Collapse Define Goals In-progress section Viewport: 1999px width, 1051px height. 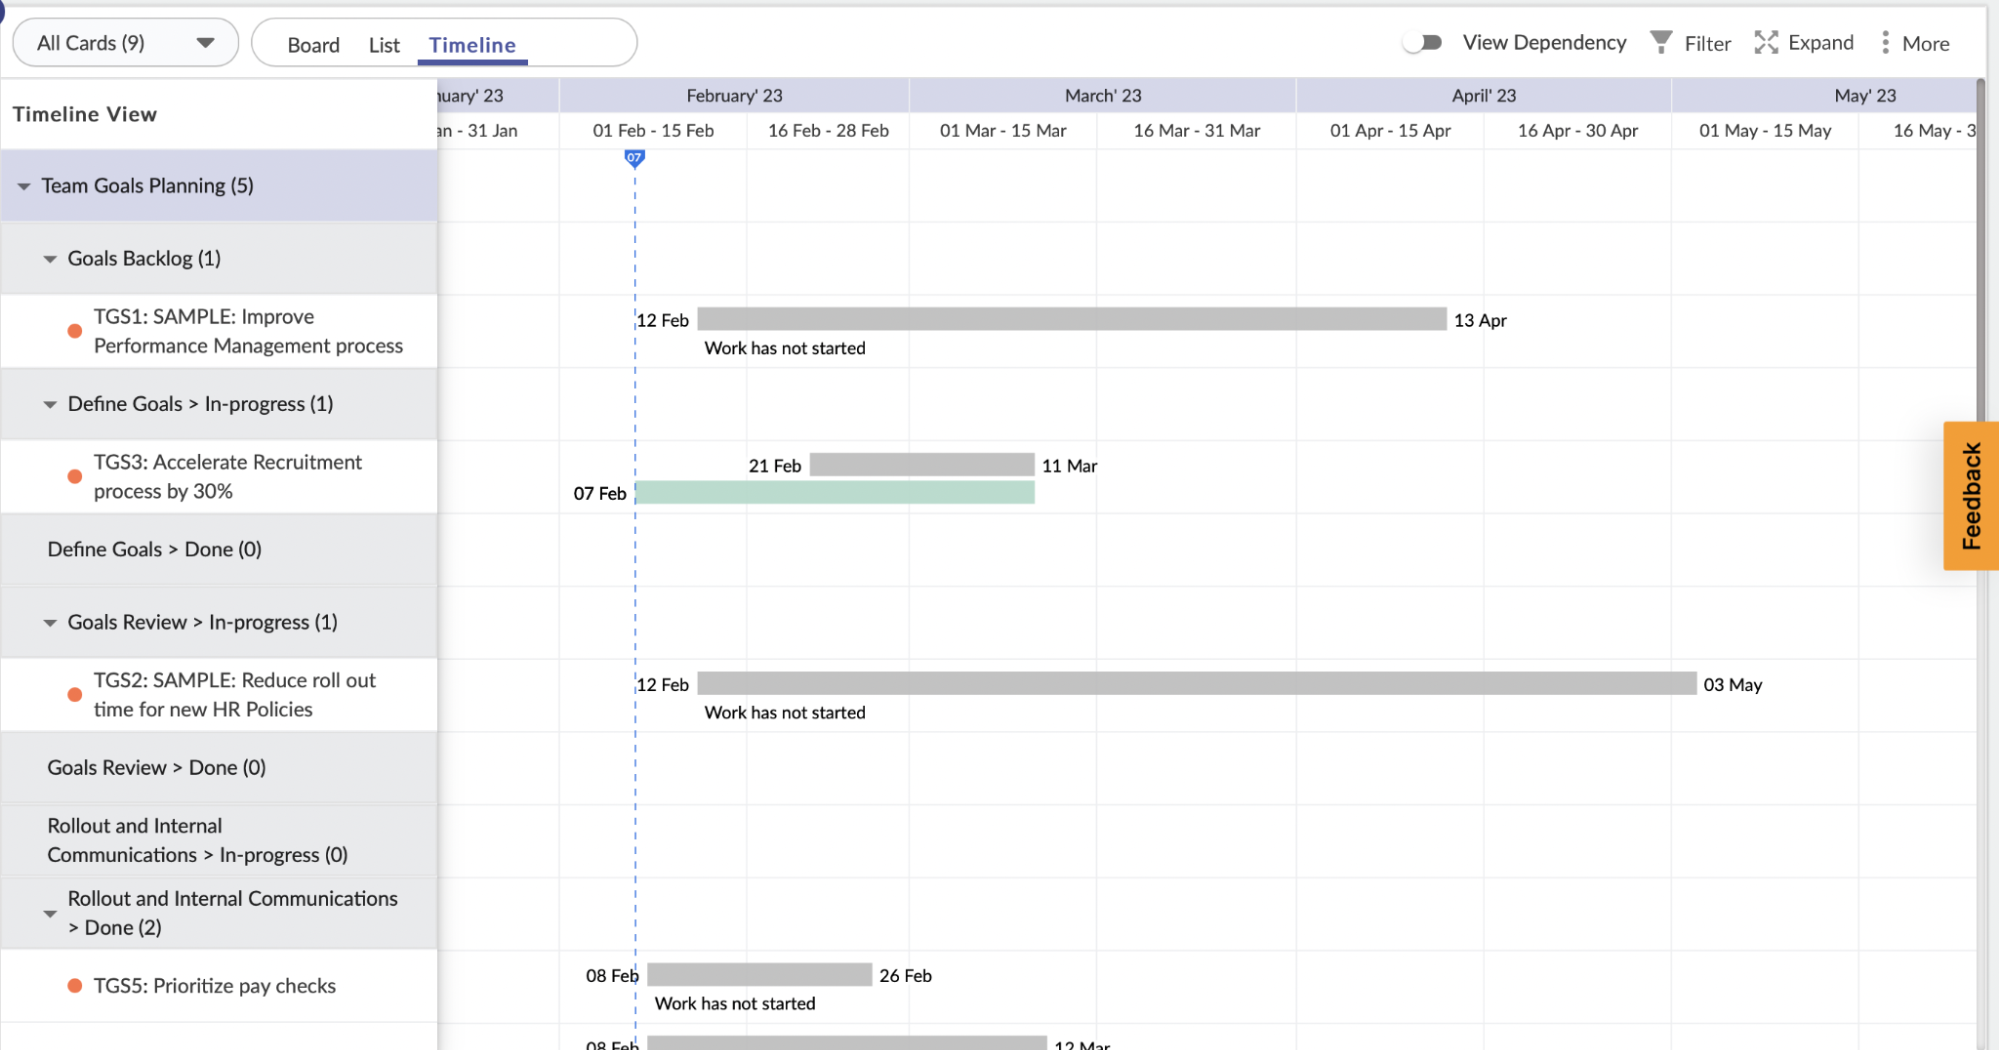(50, 403)
